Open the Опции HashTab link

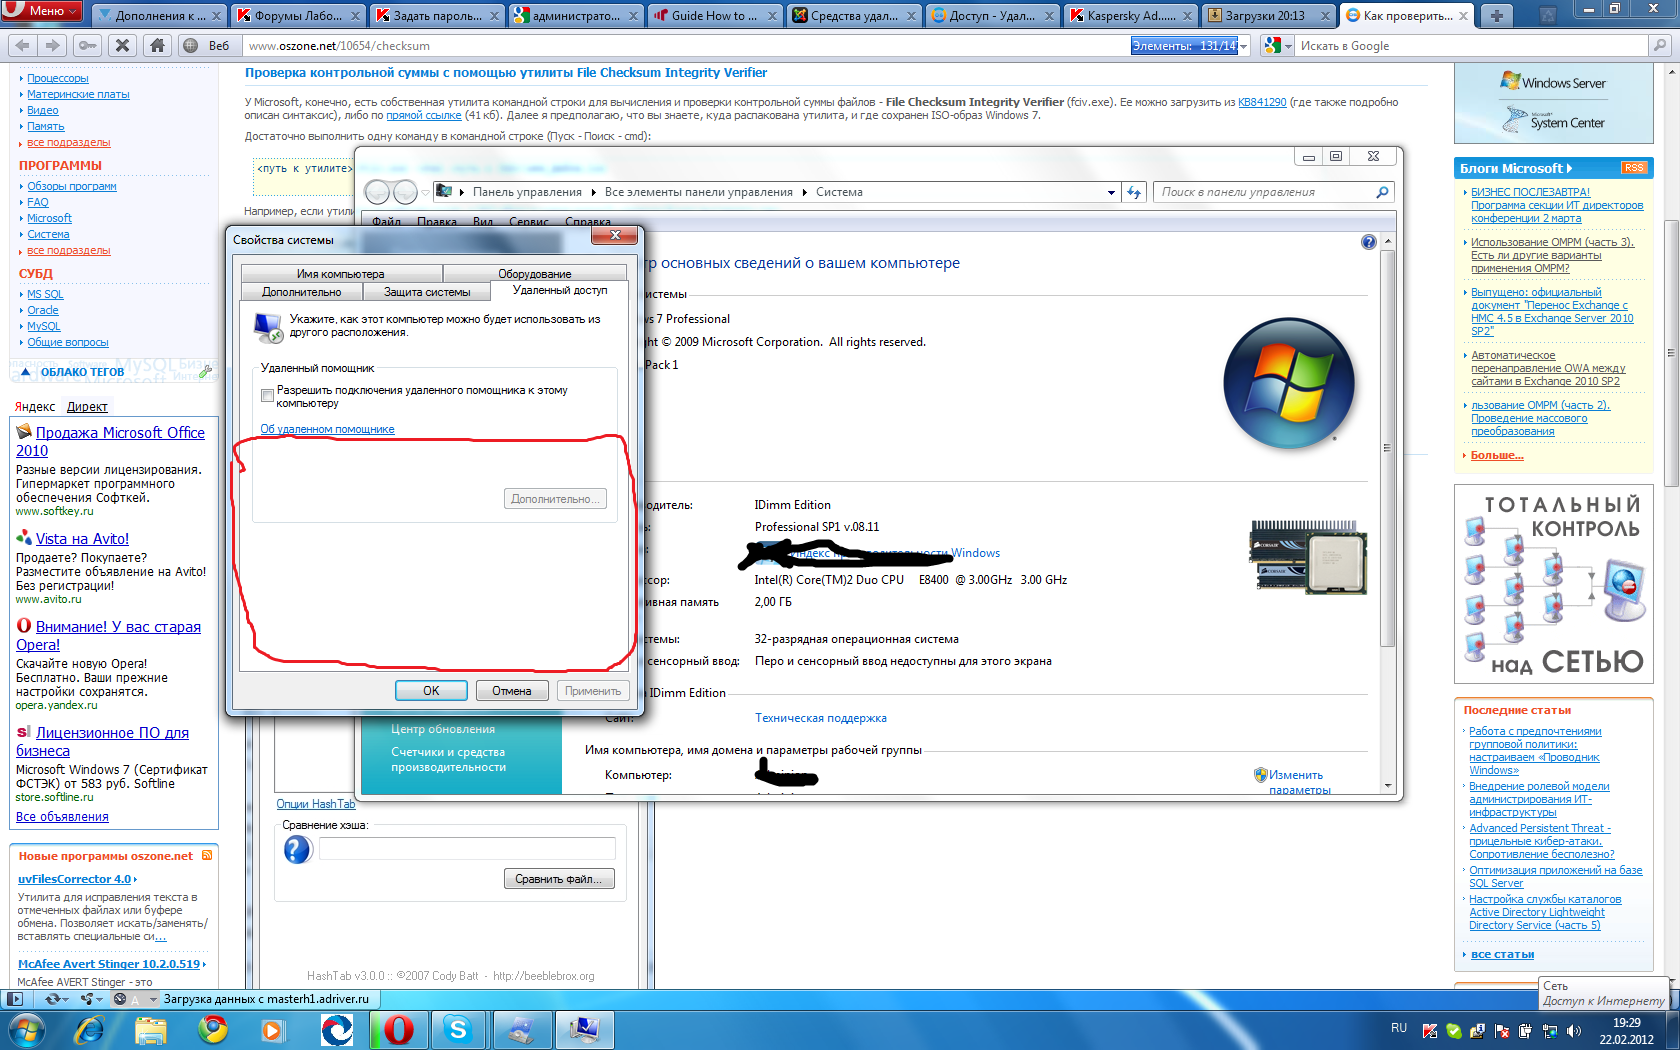[x=316, y=804]
